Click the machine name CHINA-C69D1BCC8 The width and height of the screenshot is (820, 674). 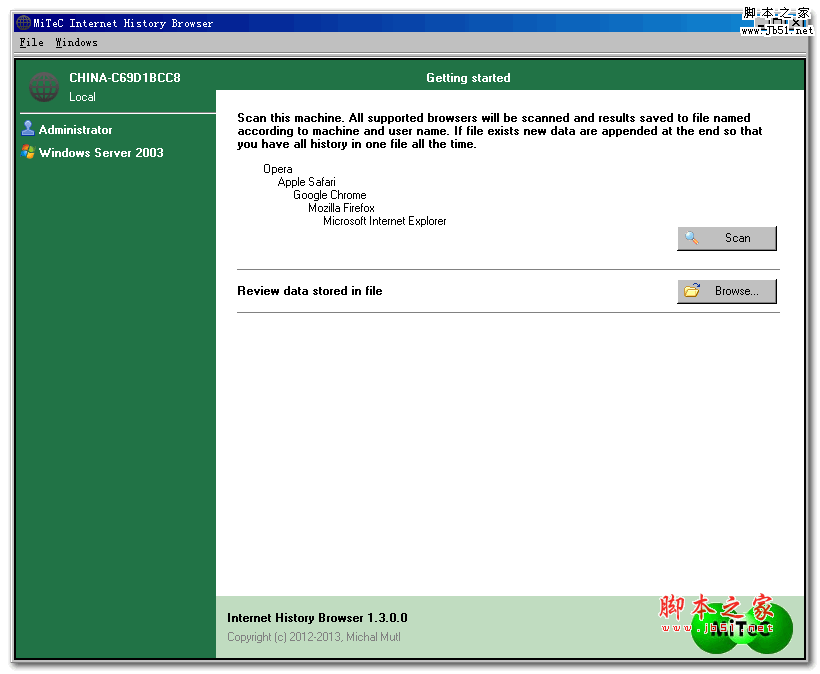(125, 78)
